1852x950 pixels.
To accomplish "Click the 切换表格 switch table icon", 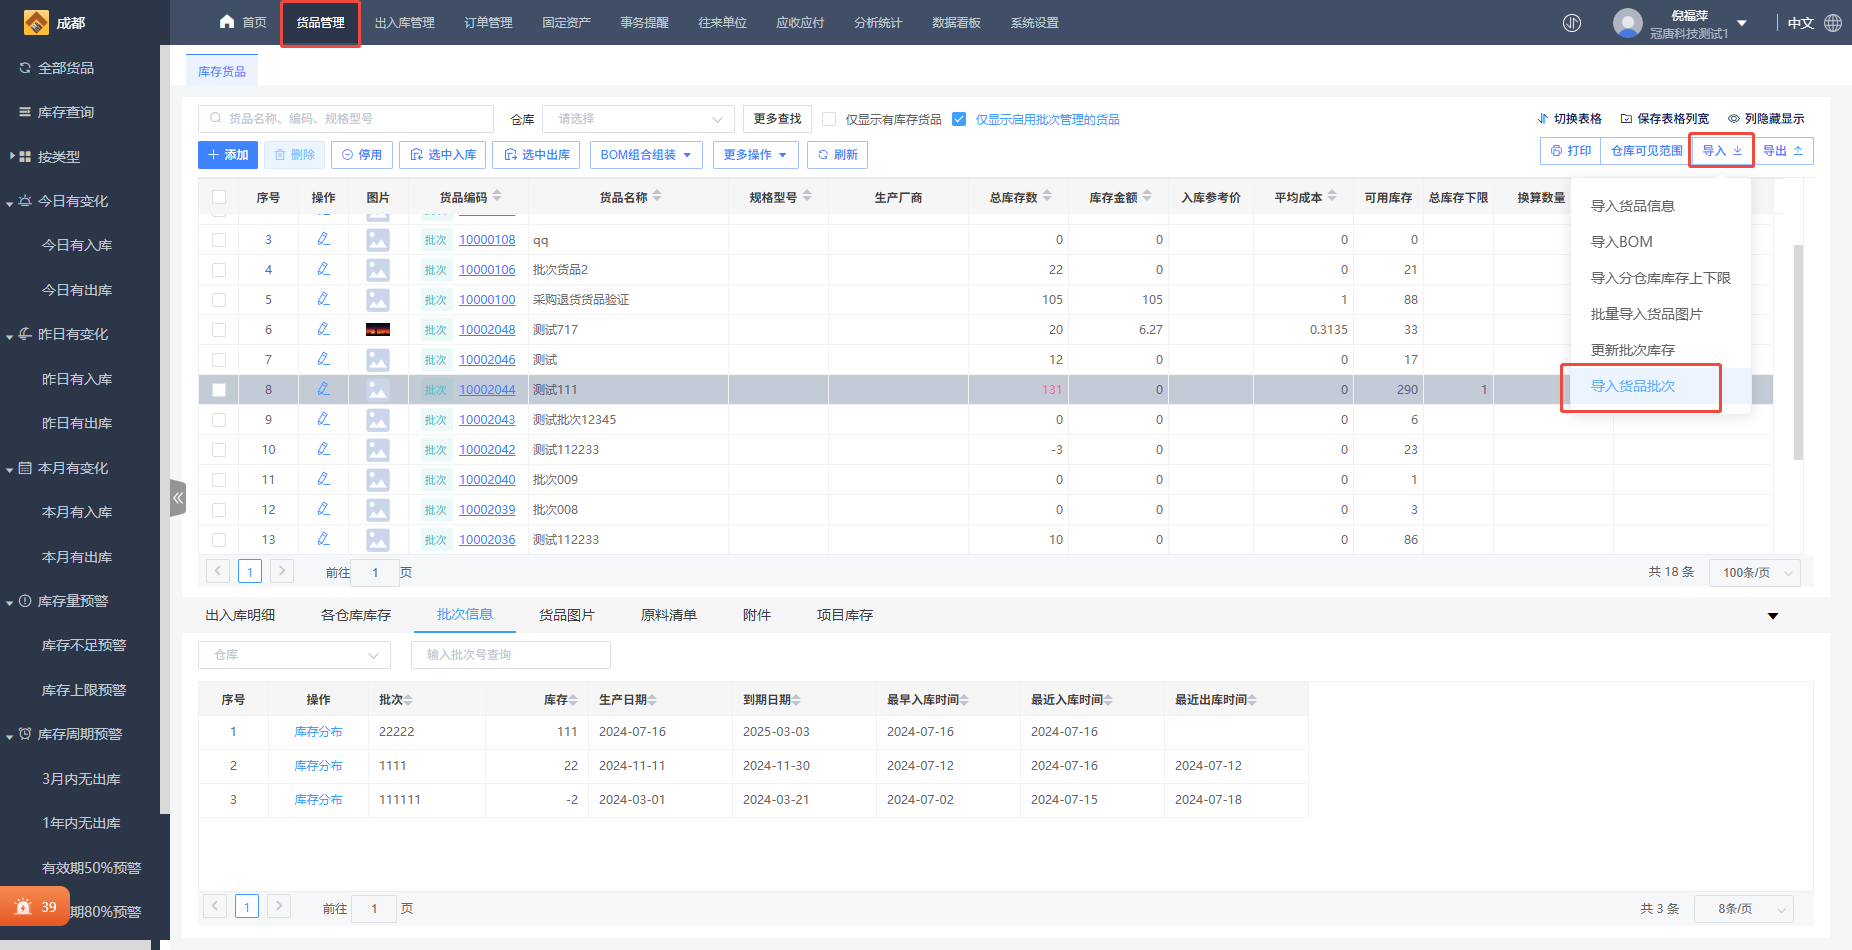I will pyautogui.click(x=1543, y=119).
